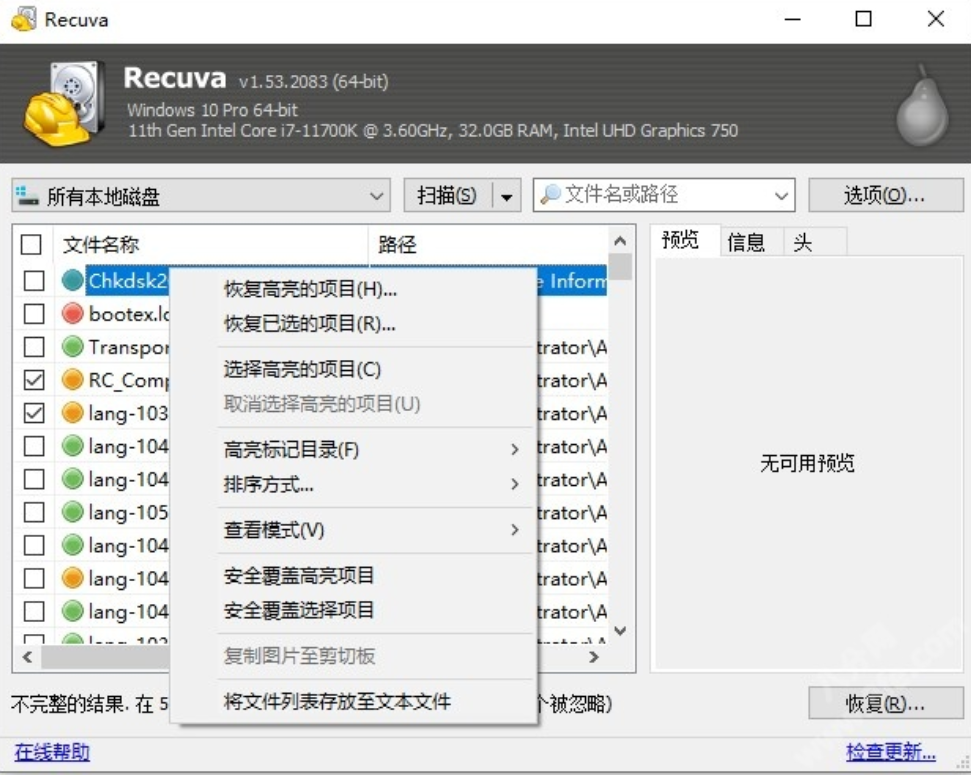This screenshot has width=971, height=775.
Task: Click the disk icon in the drive selector
Action: (x=28, y=195)
